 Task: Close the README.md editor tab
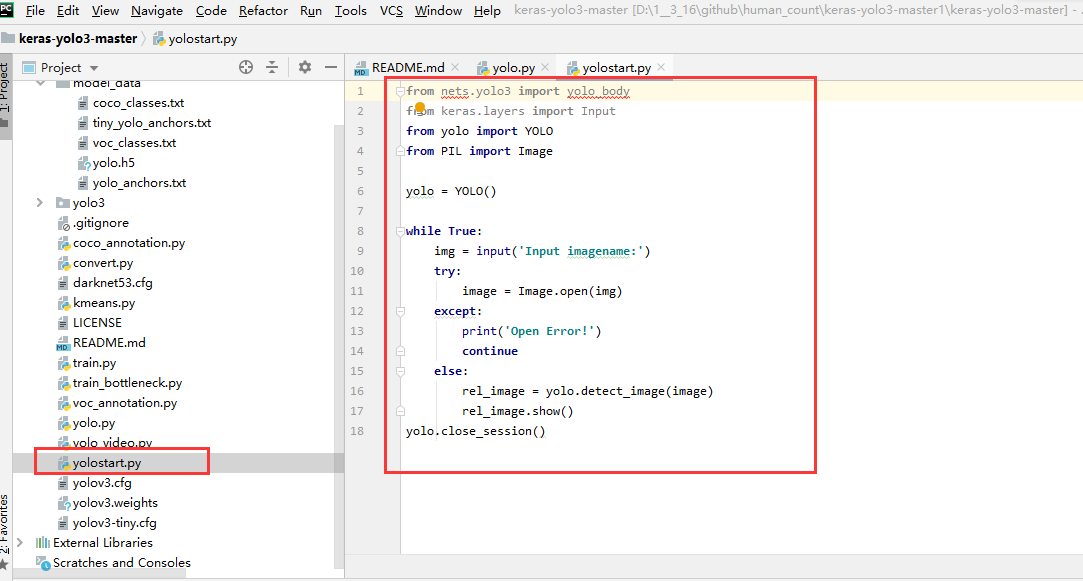point(455,67)
